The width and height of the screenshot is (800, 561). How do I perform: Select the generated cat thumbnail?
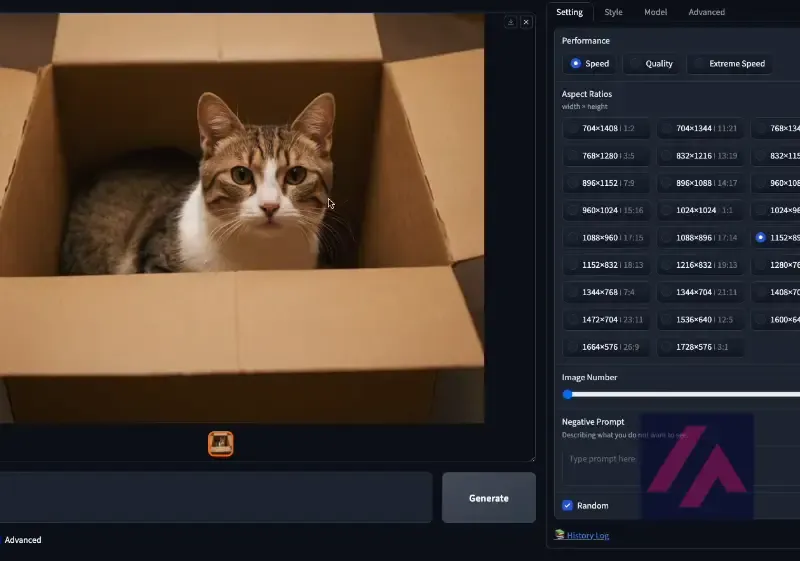tap(220, 444)
